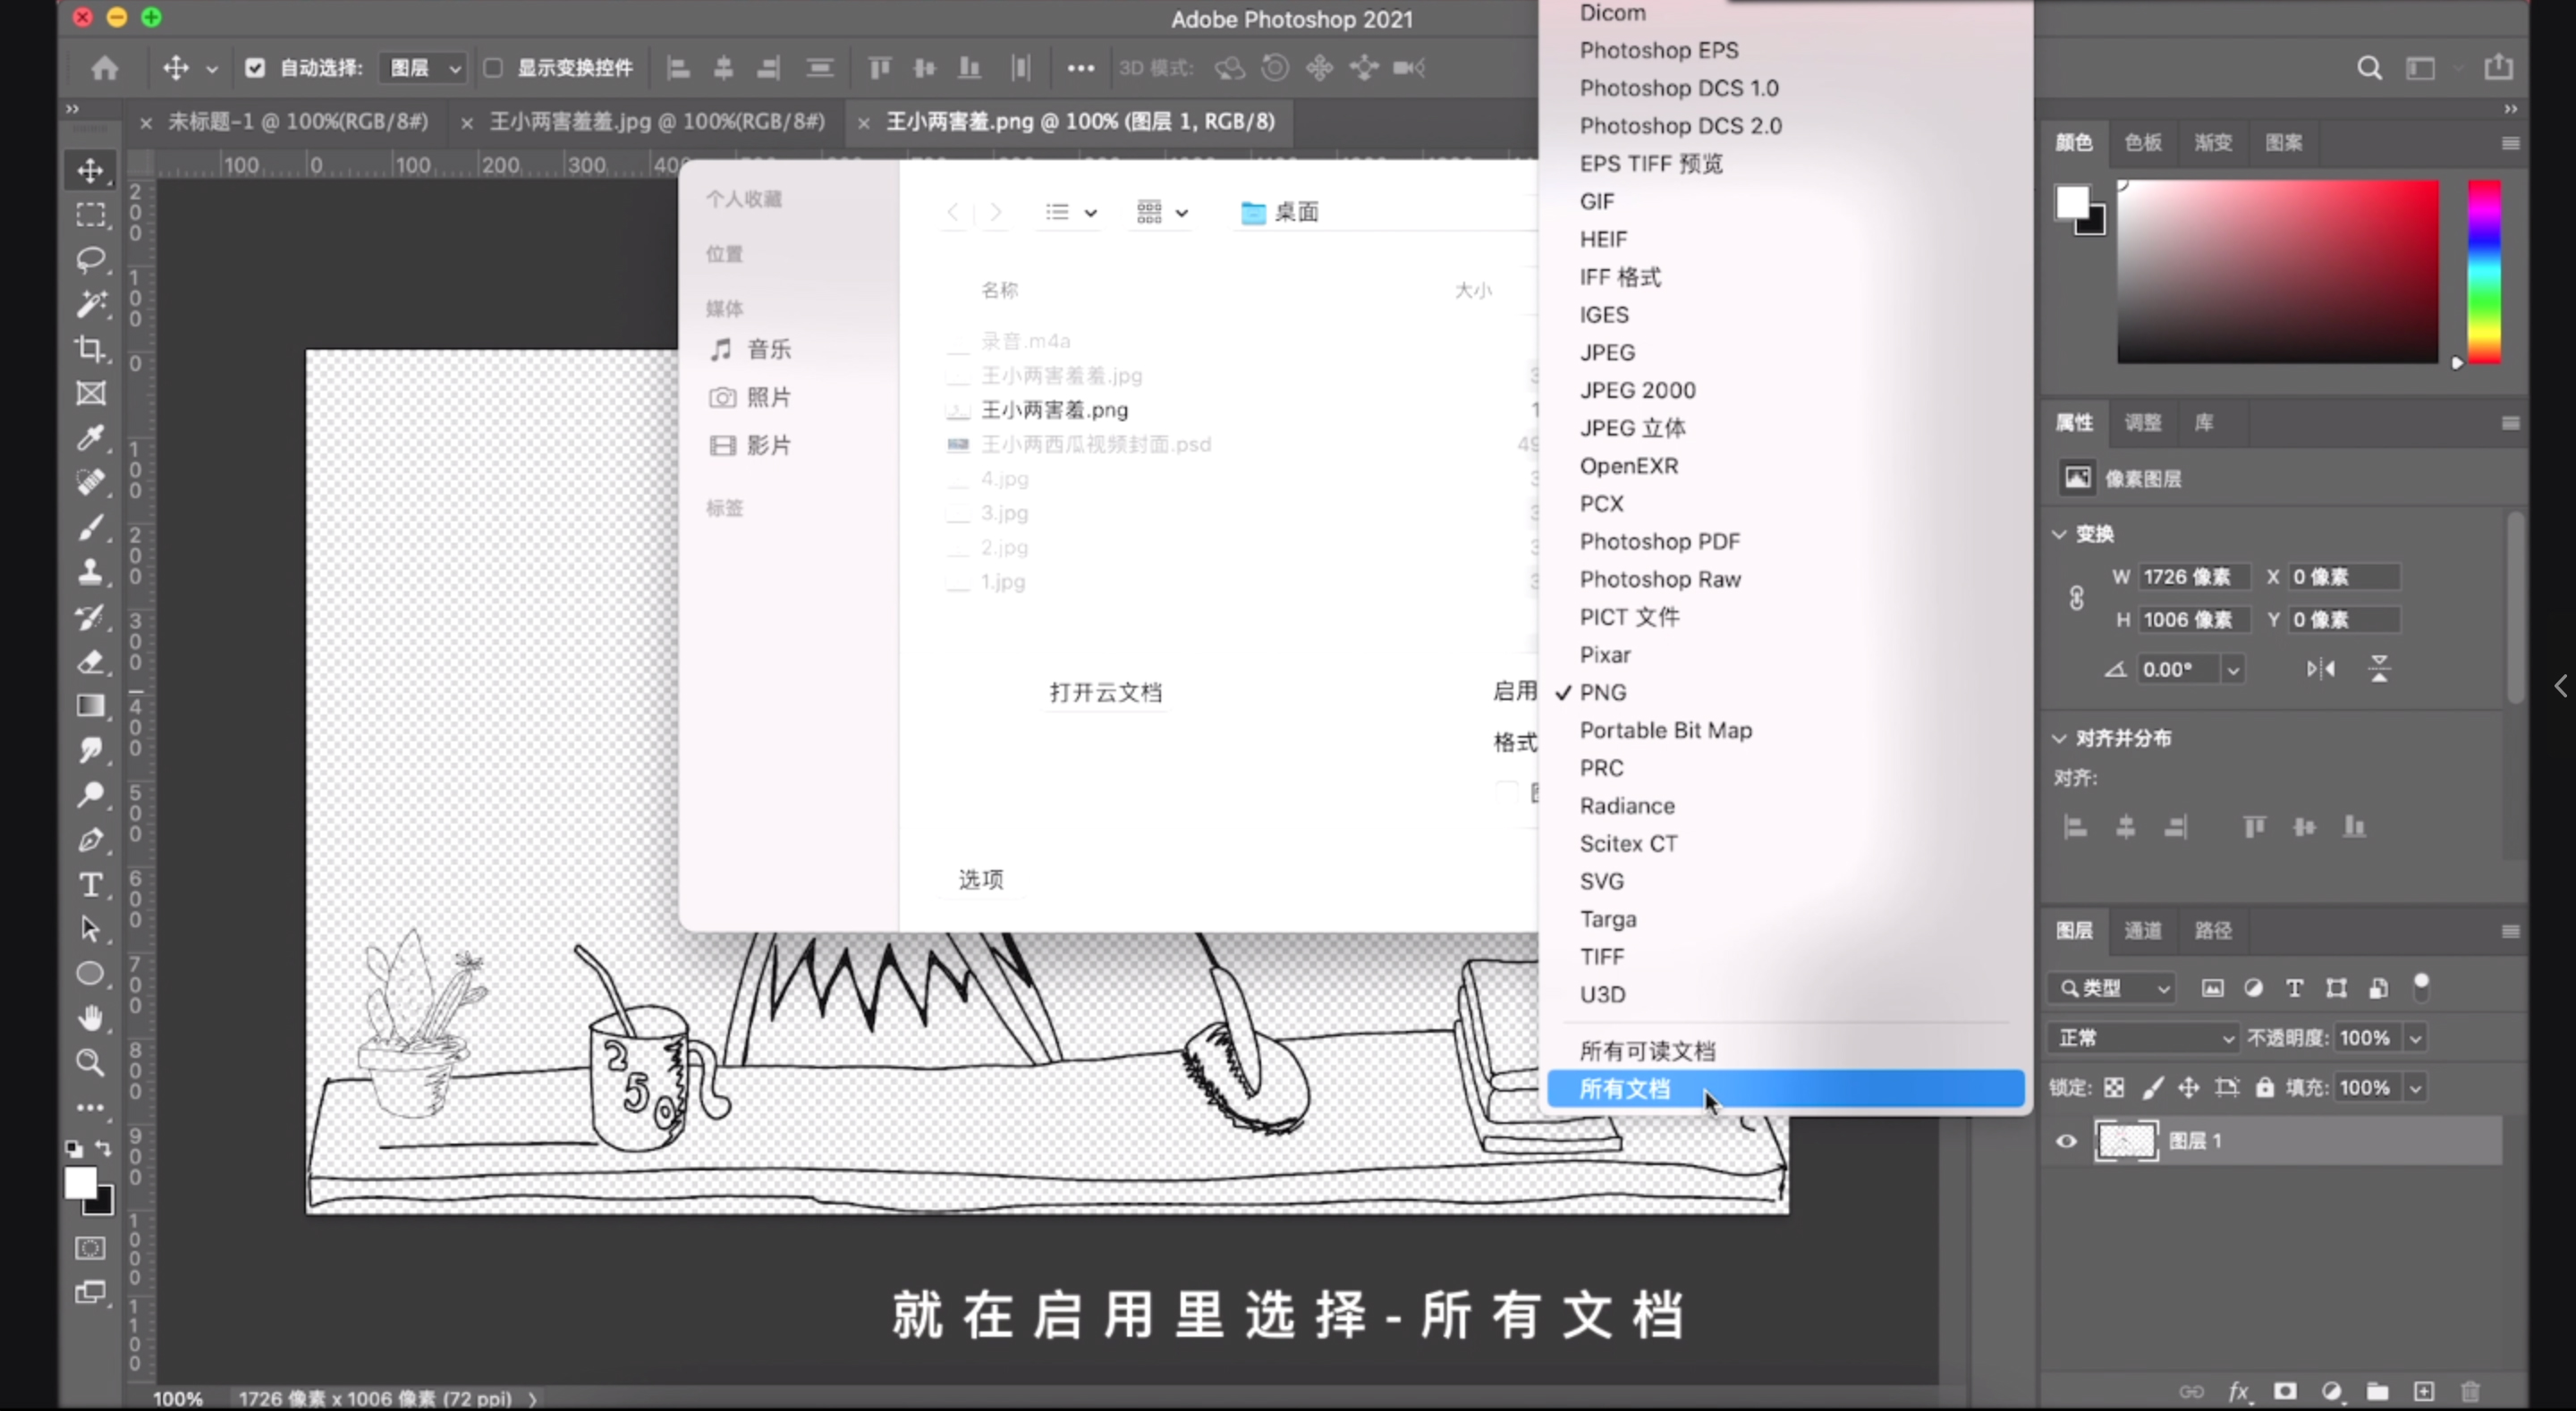Choose TIFF in the format menu
The width and height of the screenshot is (2576, 1411).
pos(1786,957)
